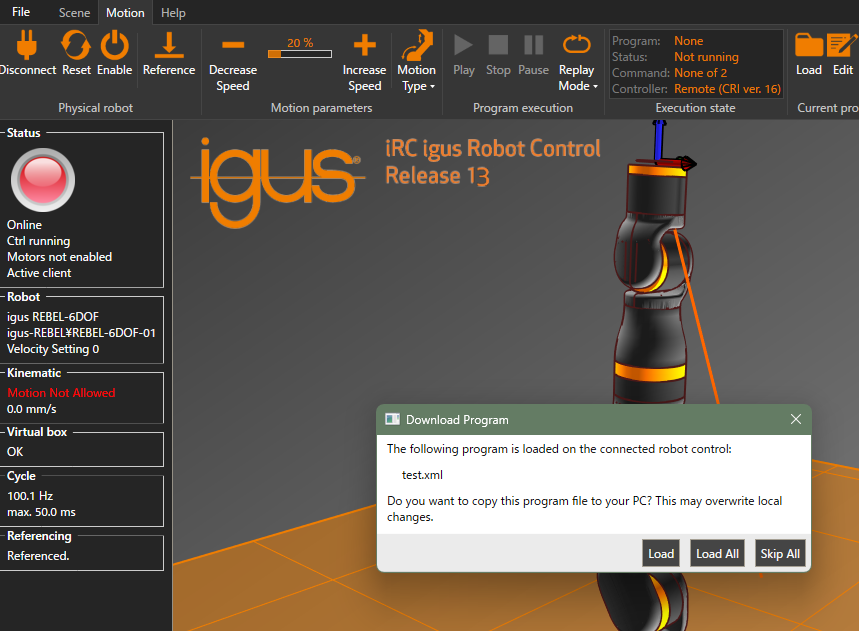Pause the running program
Screen dimensions: 859x631
coord(533,46)
